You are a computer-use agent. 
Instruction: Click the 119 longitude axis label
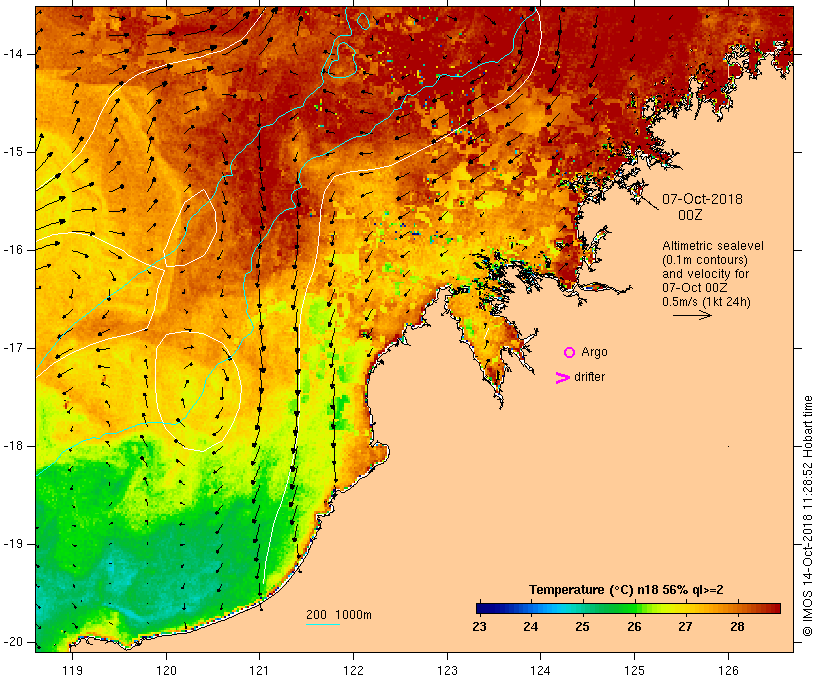point(72,671)
